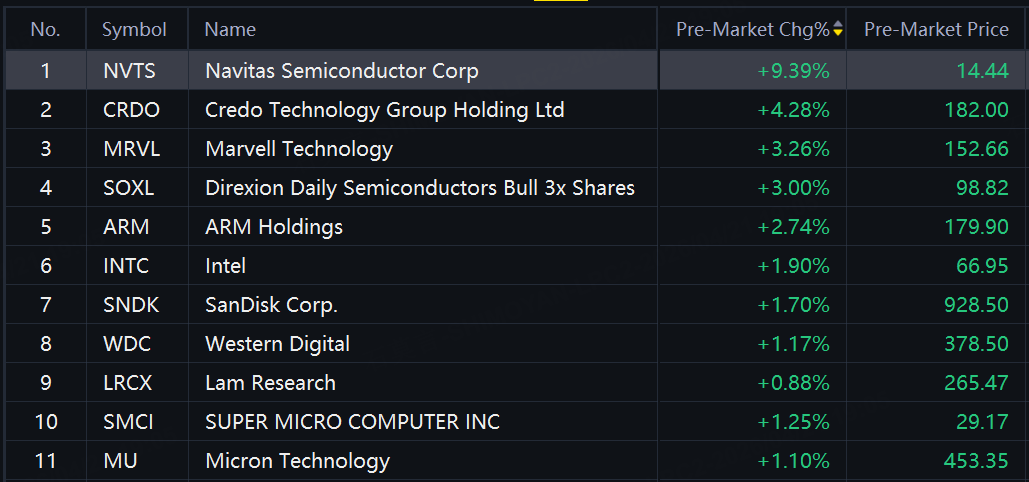1029x482 pixels.
Task: Sort by Pre-Market Chg% arrow icon
Action: coord(837,30)
